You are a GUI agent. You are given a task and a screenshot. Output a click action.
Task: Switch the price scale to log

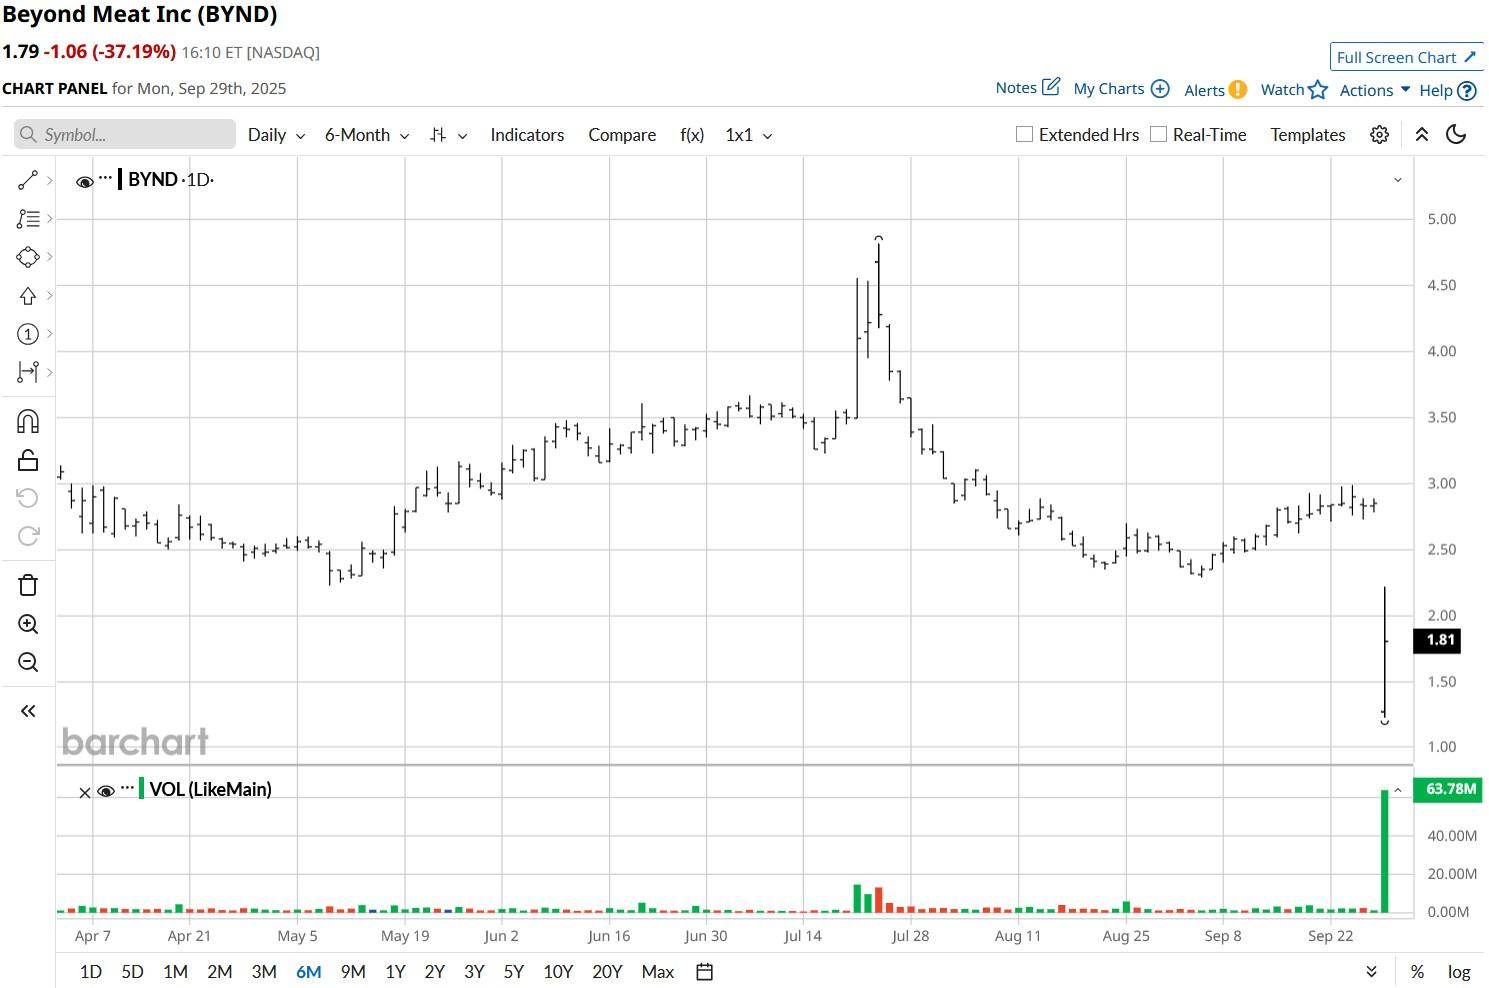point(1459,972)
